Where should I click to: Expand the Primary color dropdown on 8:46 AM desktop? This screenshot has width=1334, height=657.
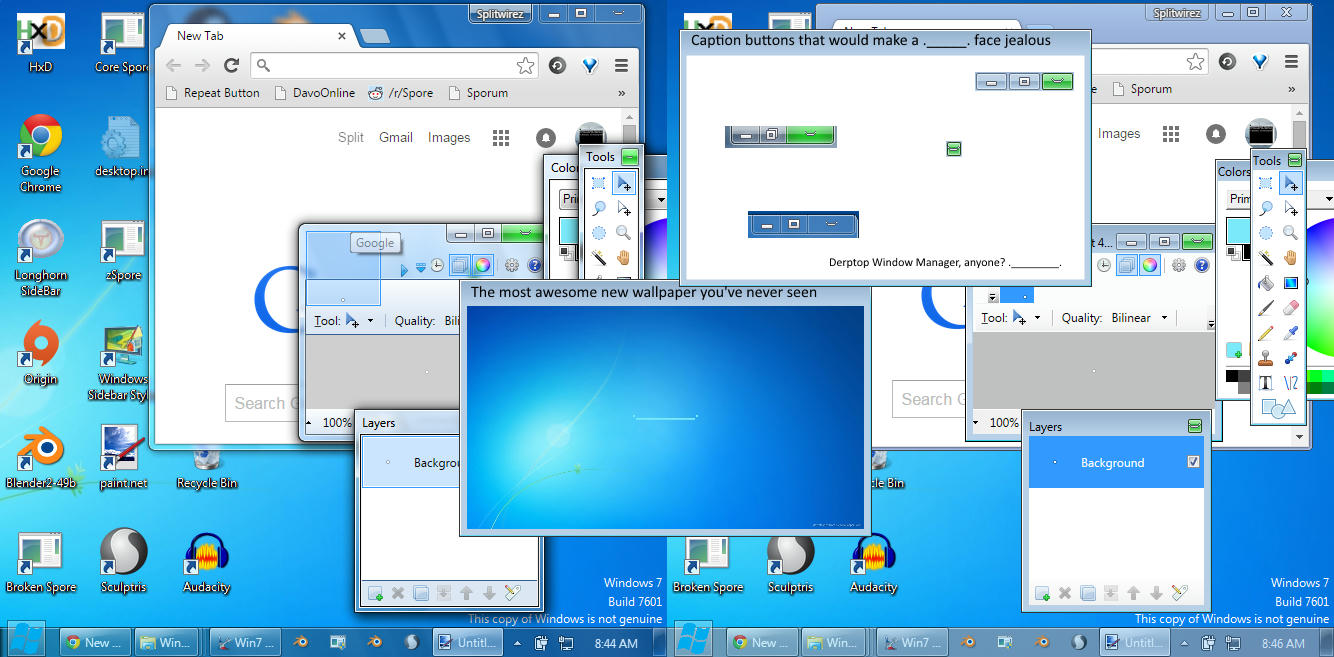tap(1328, 198)
